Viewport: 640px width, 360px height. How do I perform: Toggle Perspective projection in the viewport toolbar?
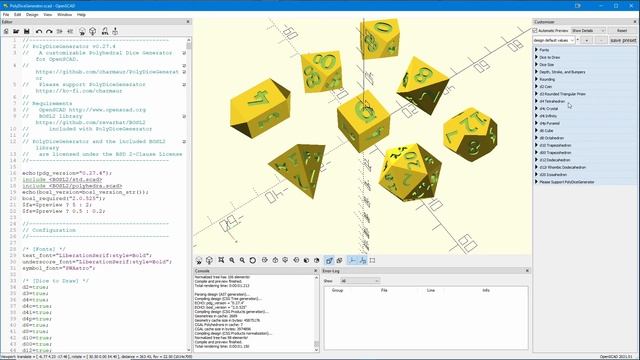[329, 260]
